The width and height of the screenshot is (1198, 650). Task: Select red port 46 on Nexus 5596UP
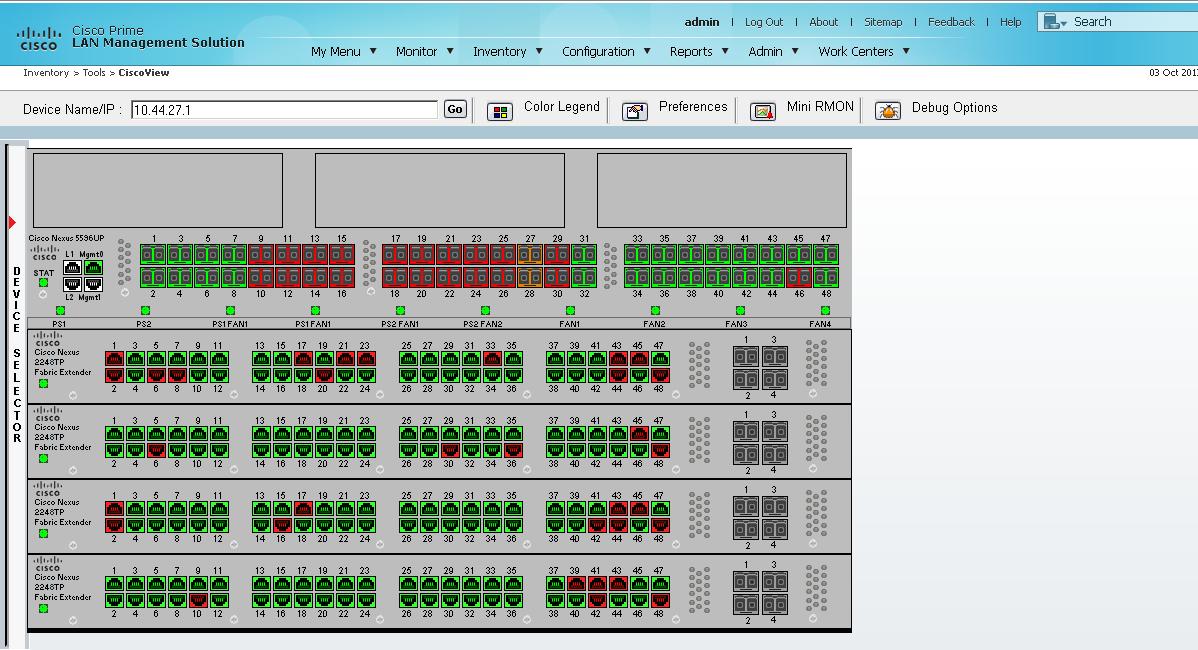point(798,277)
